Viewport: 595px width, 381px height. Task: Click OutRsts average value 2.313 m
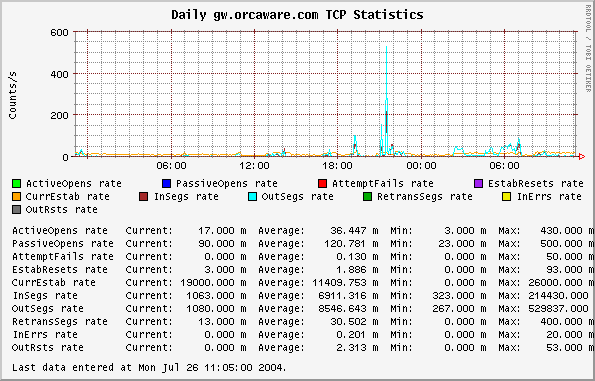(x=357, y=348)
